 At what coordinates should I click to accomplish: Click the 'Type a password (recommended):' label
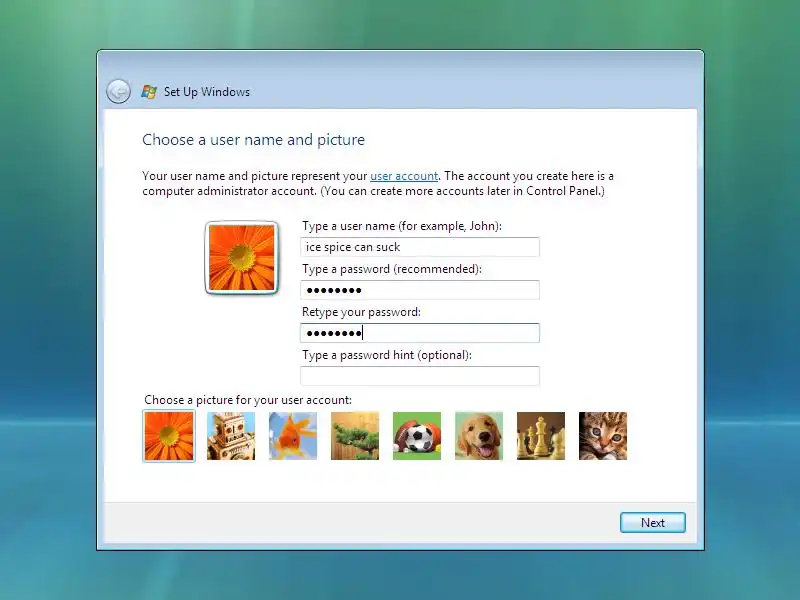pyautogui.click(x=392, y=269)
